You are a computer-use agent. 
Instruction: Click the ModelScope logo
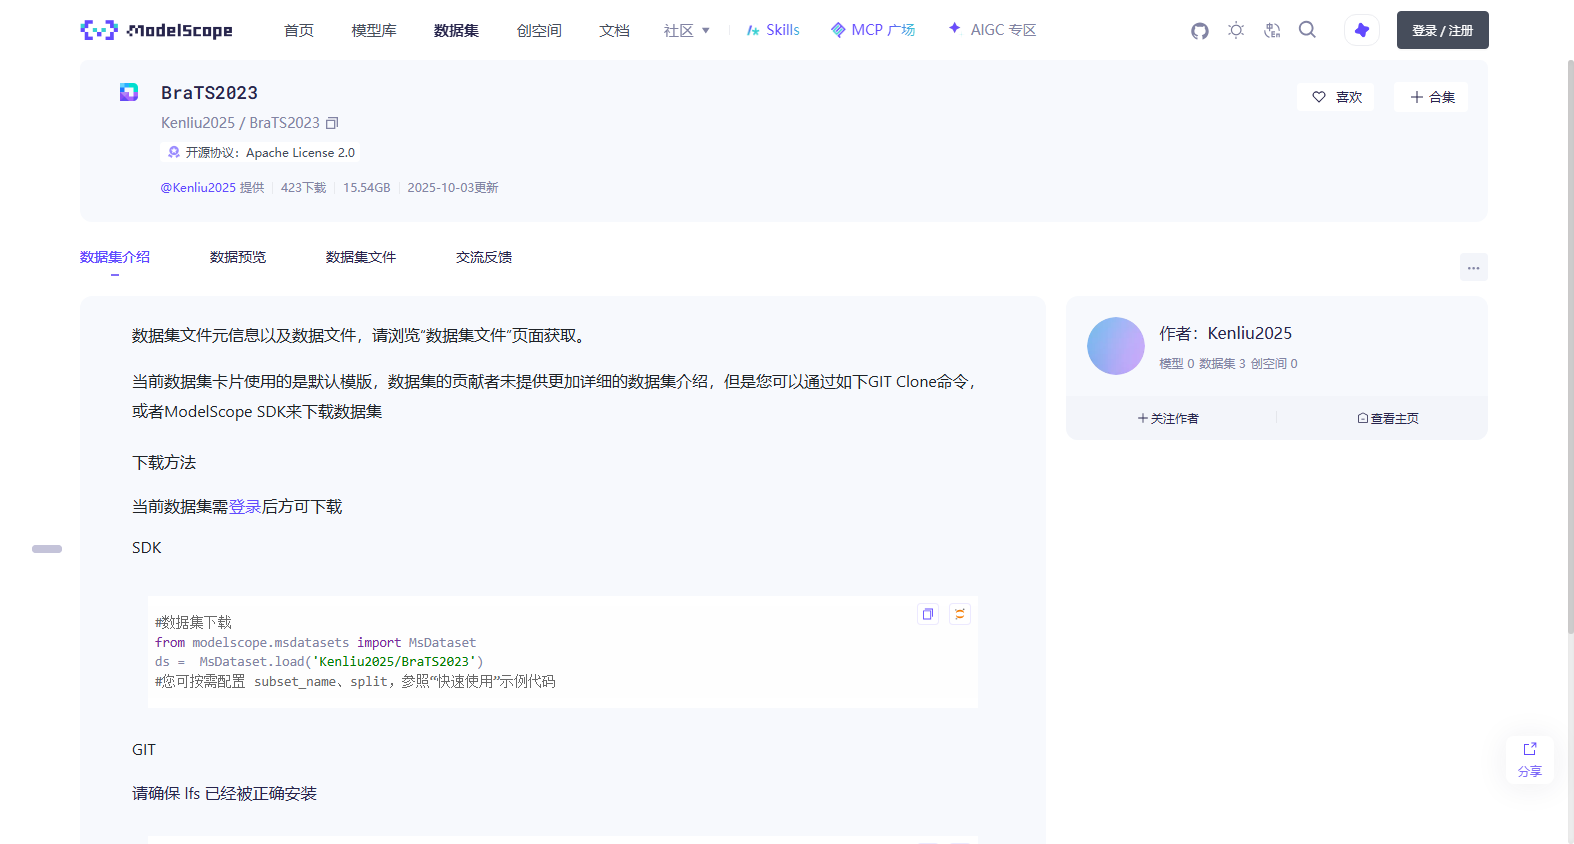(156, 30)
